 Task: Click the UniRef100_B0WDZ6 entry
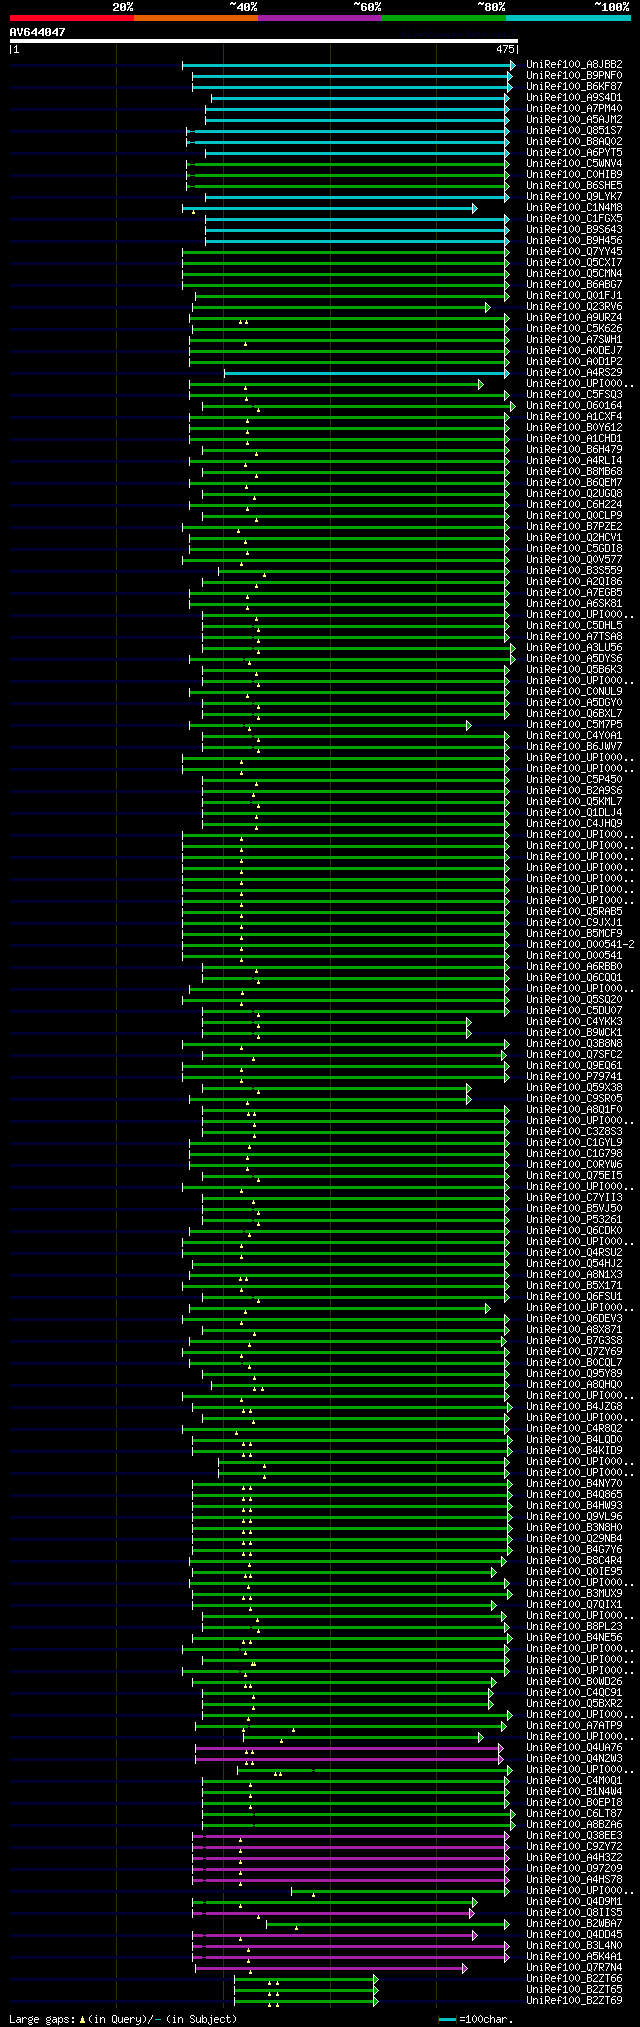point(574,1681)
